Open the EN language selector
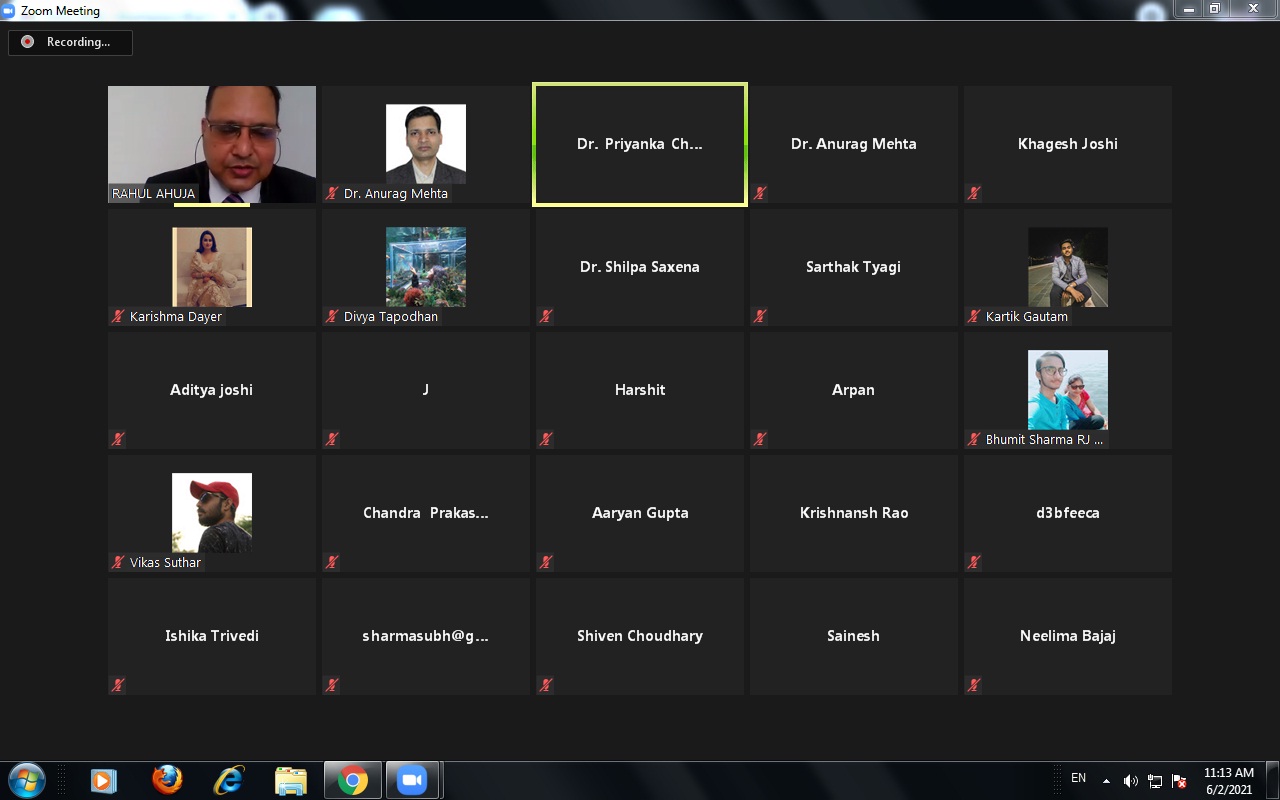The width and height of the screenshot is (1280, 800). pos(1078,778)
